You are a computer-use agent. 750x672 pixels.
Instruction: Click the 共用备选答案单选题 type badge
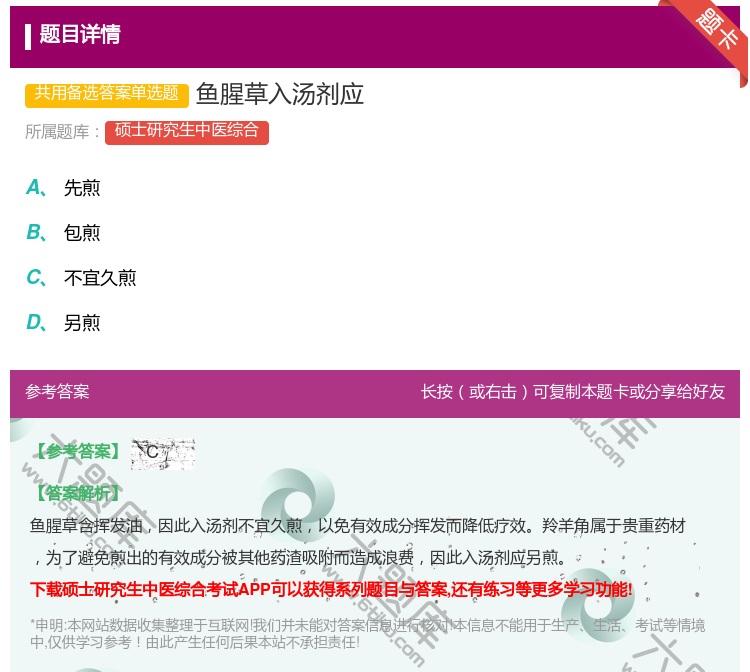tap(107, 94)
